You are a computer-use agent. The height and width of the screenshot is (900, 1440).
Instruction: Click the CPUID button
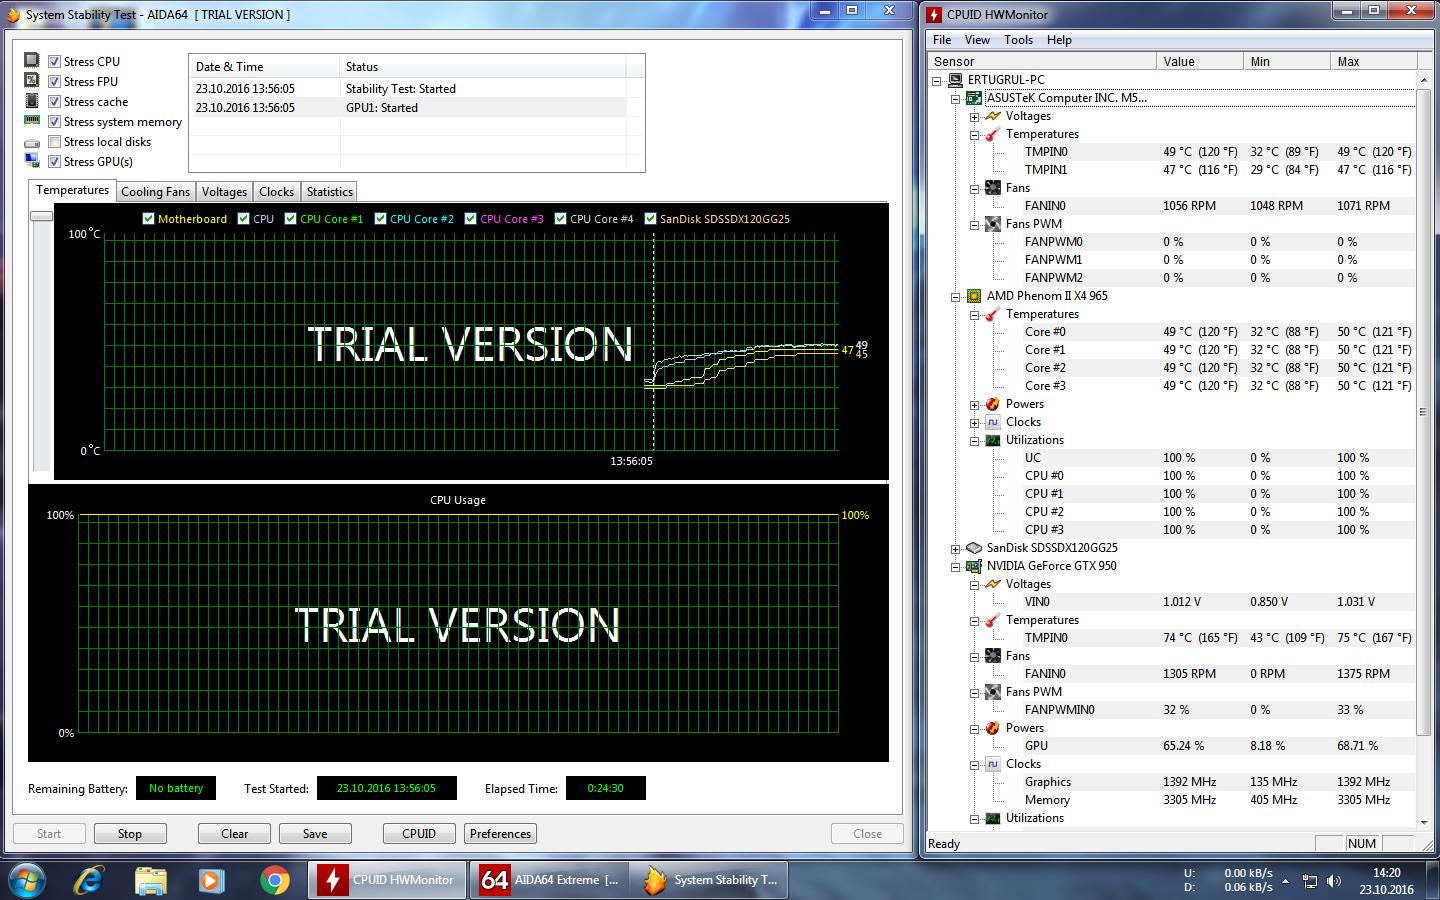point(419,834)
